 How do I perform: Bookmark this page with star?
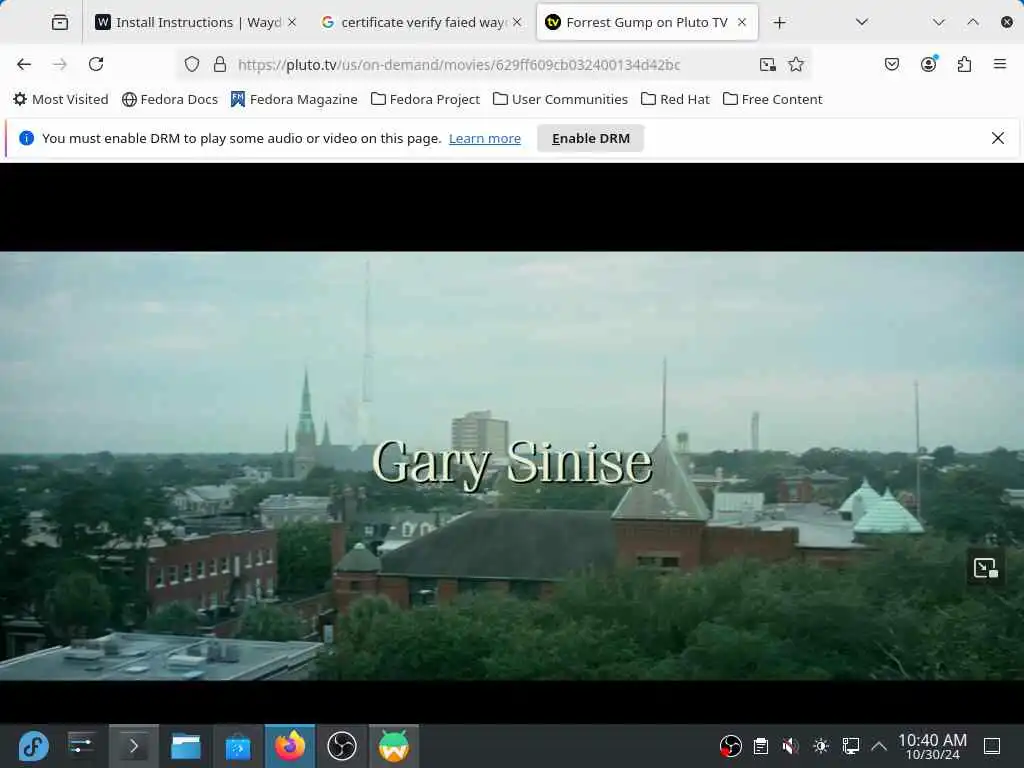tap(796, 64)
